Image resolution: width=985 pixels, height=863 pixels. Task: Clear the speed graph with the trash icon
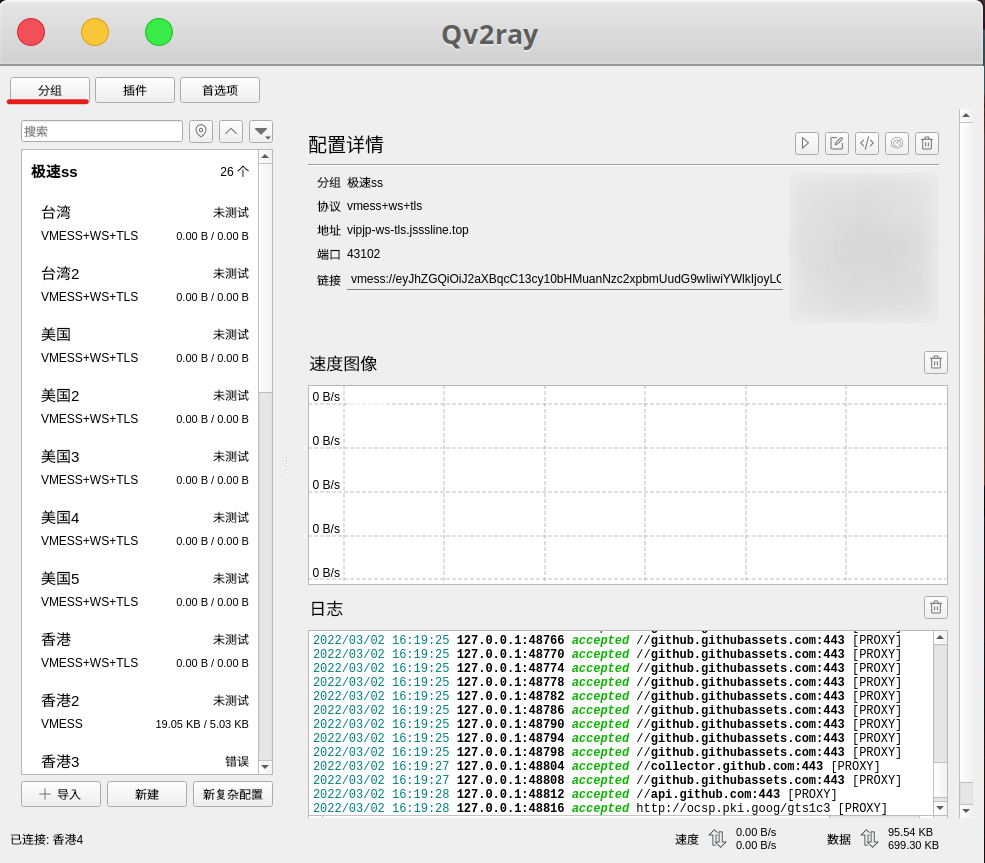(935, 362)
